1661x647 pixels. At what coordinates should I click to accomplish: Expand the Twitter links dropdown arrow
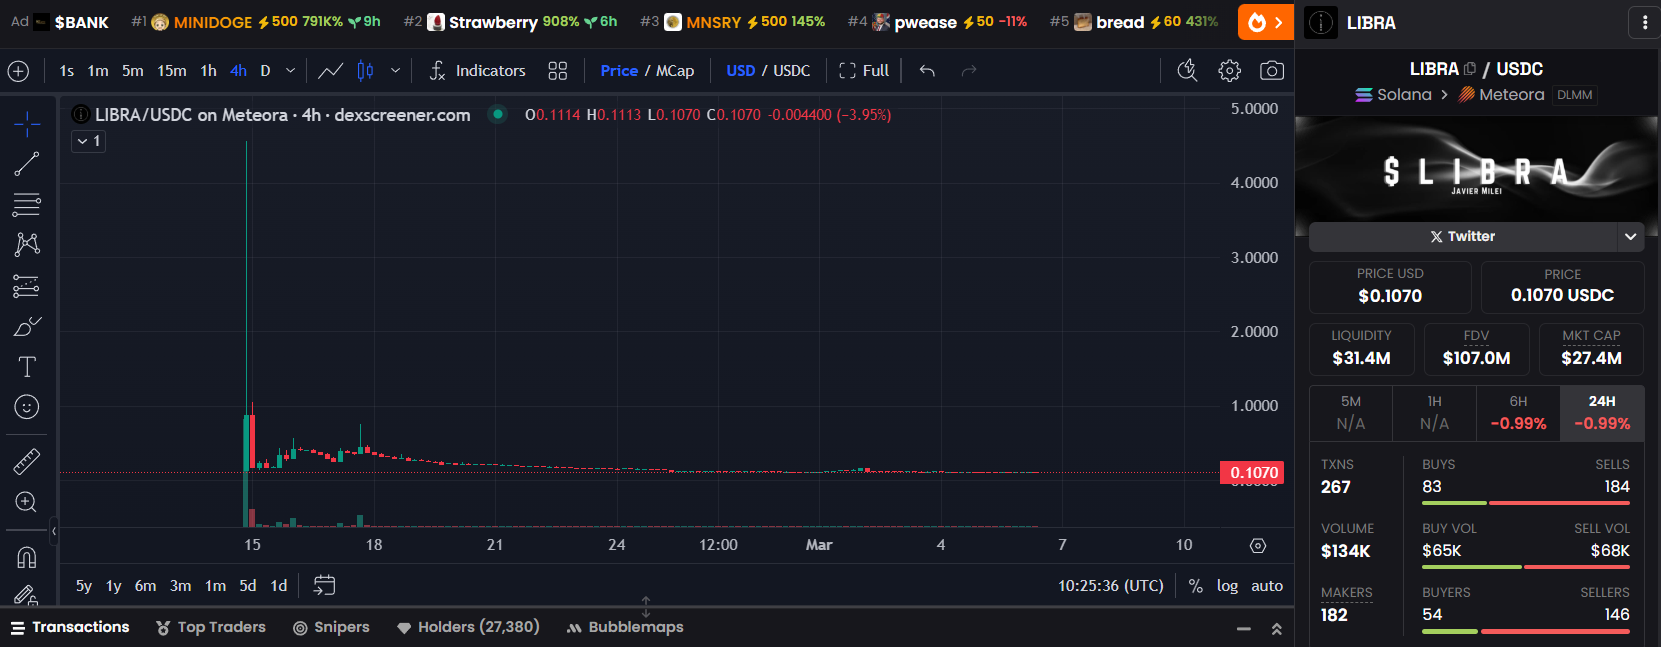point(1631,237)
